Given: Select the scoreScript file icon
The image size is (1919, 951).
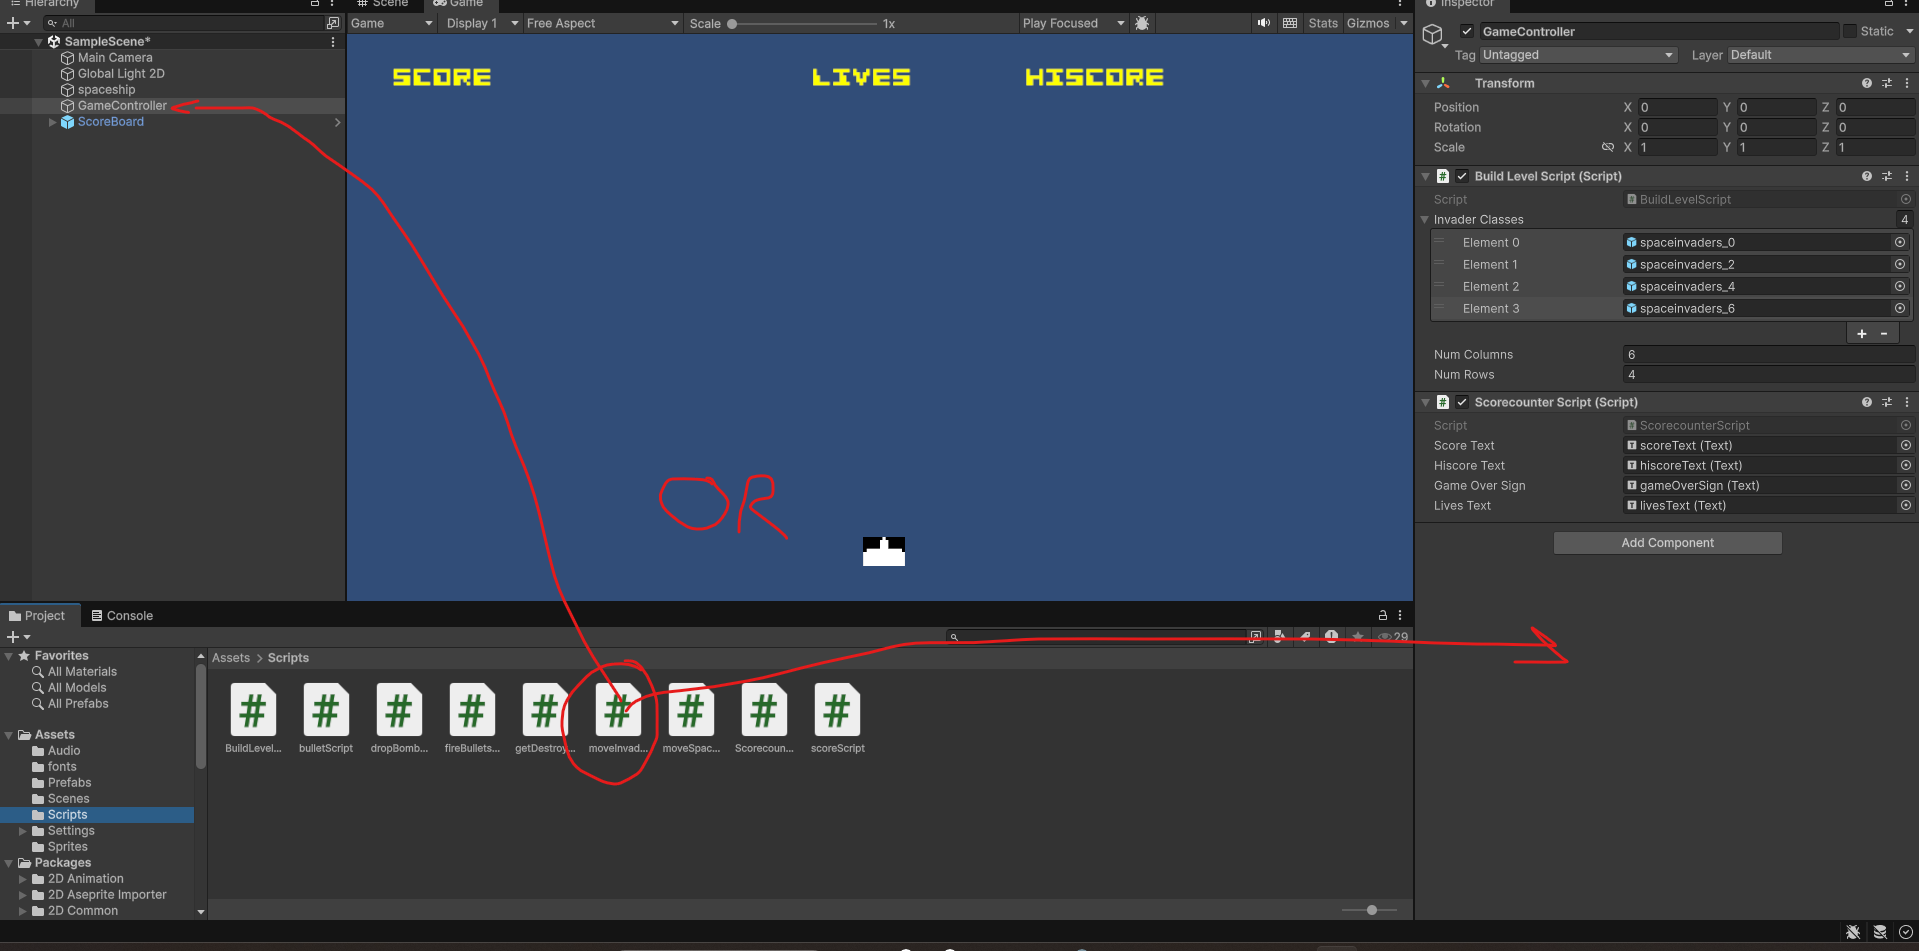Looking at the screenshot, I should (837, 711).
